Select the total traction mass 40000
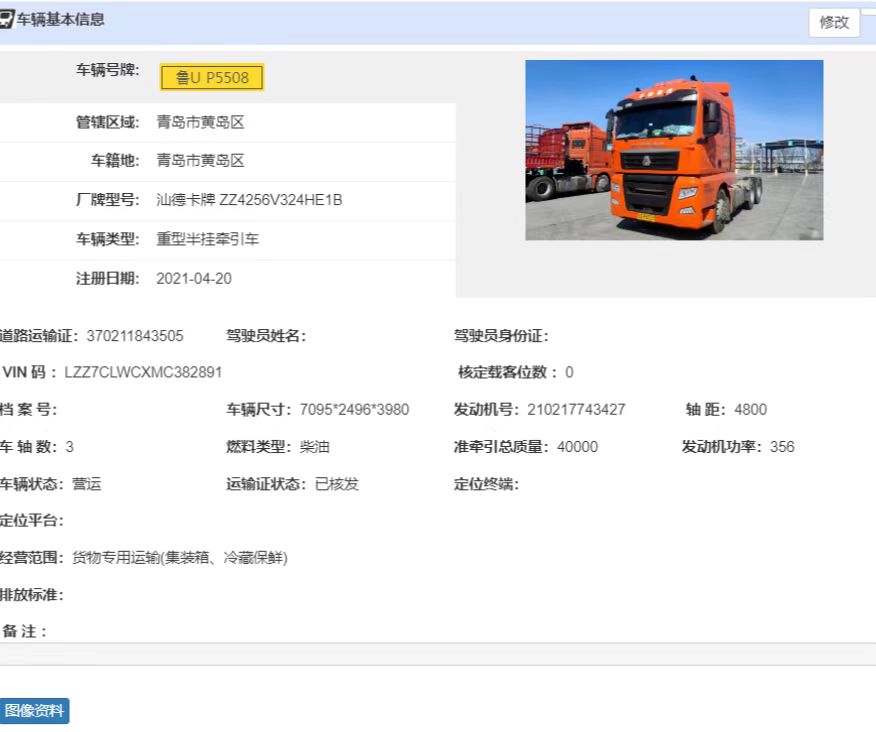Screen dimensions: 876x732 (577, 447)
